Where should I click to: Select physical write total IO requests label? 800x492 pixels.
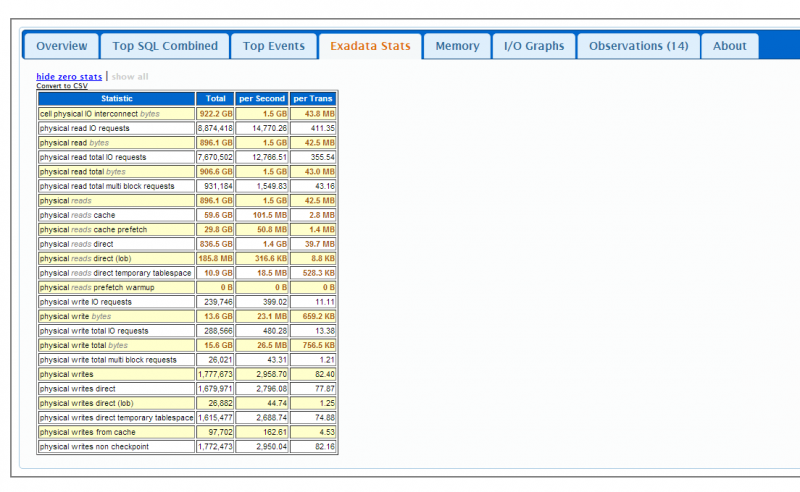[x=94, y=331]
